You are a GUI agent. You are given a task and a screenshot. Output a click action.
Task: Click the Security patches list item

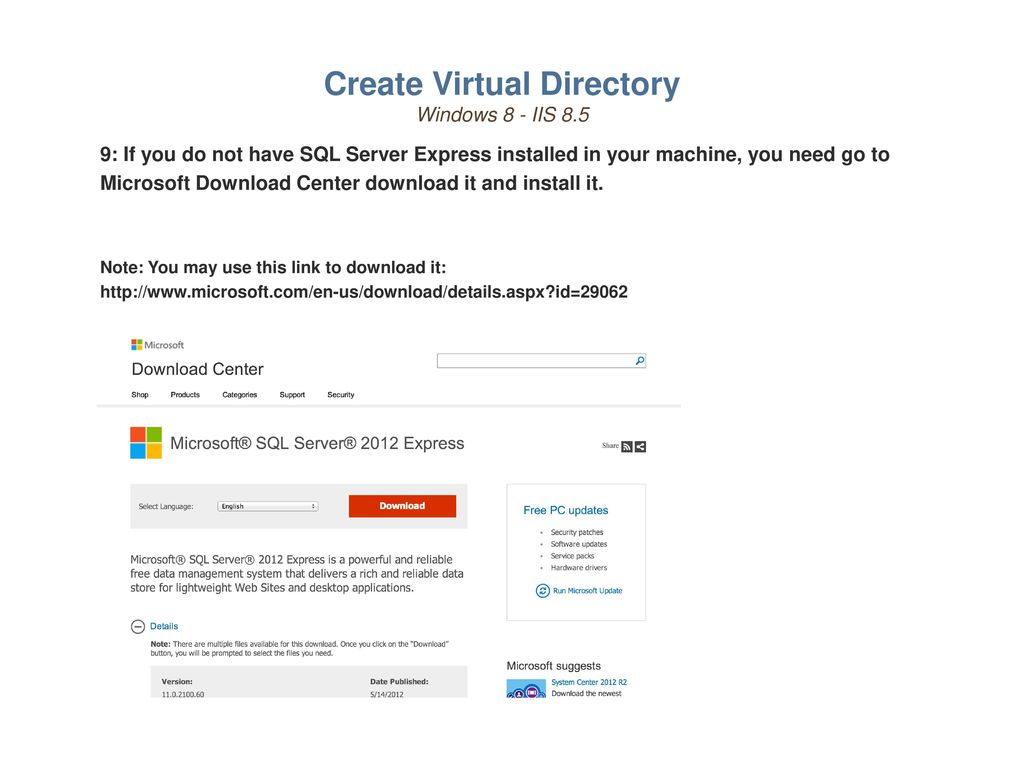pyautogui.click(x=577, y=532)
